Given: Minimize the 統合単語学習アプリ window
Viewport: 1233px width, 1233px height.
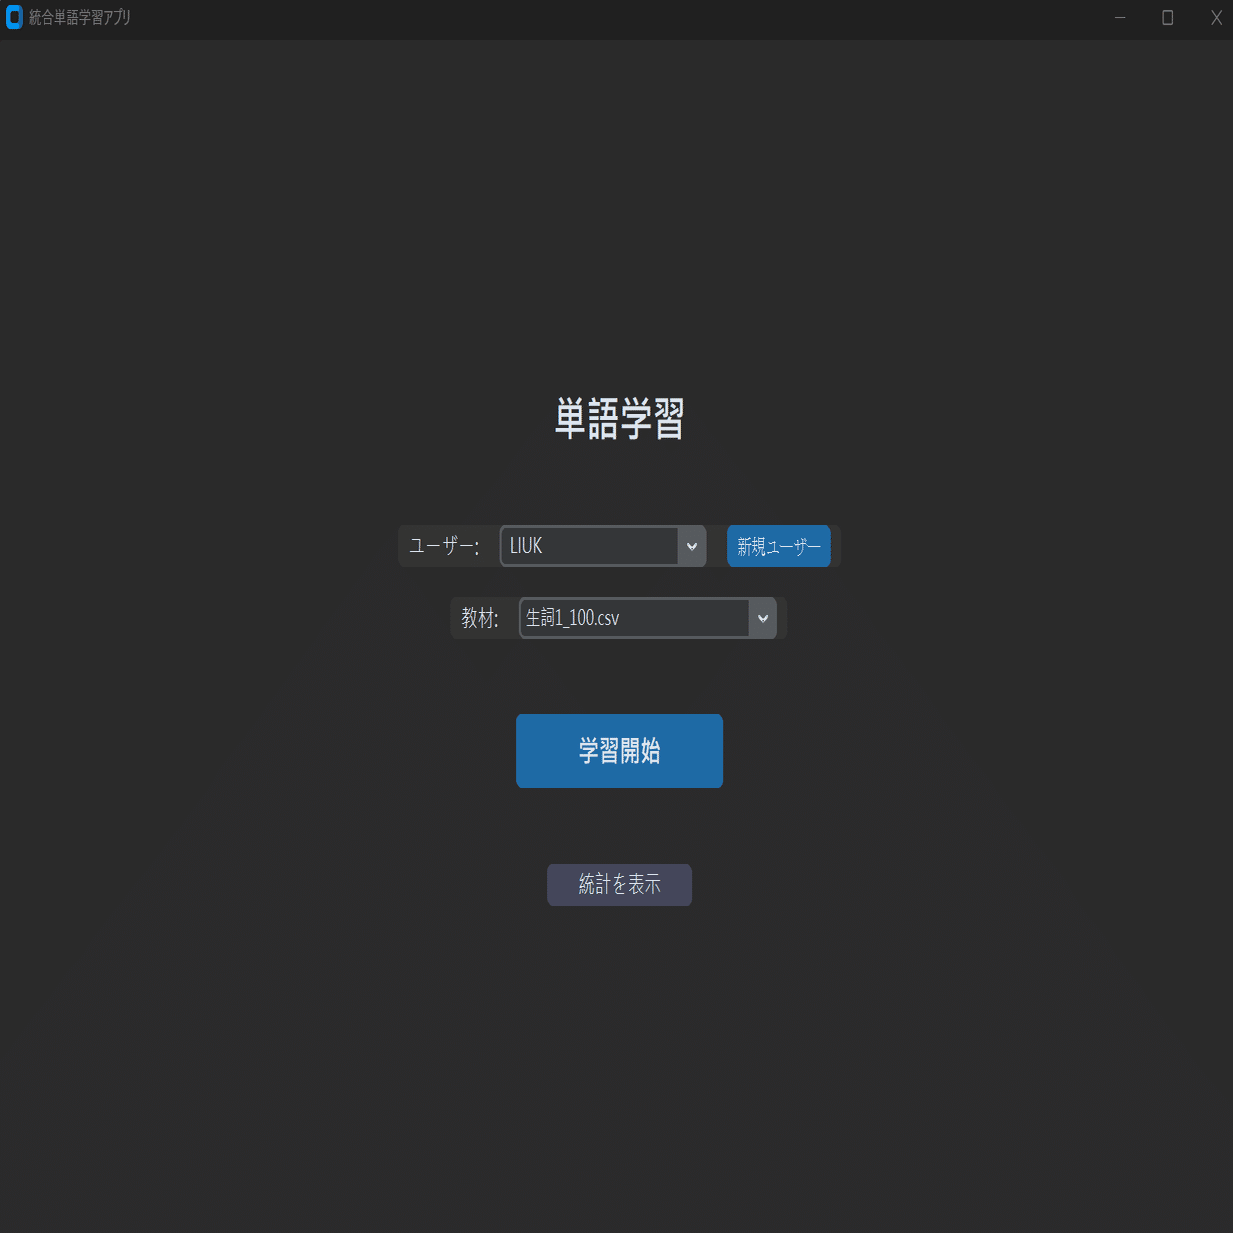Looking at the screenshot, I should point(1119,17).
